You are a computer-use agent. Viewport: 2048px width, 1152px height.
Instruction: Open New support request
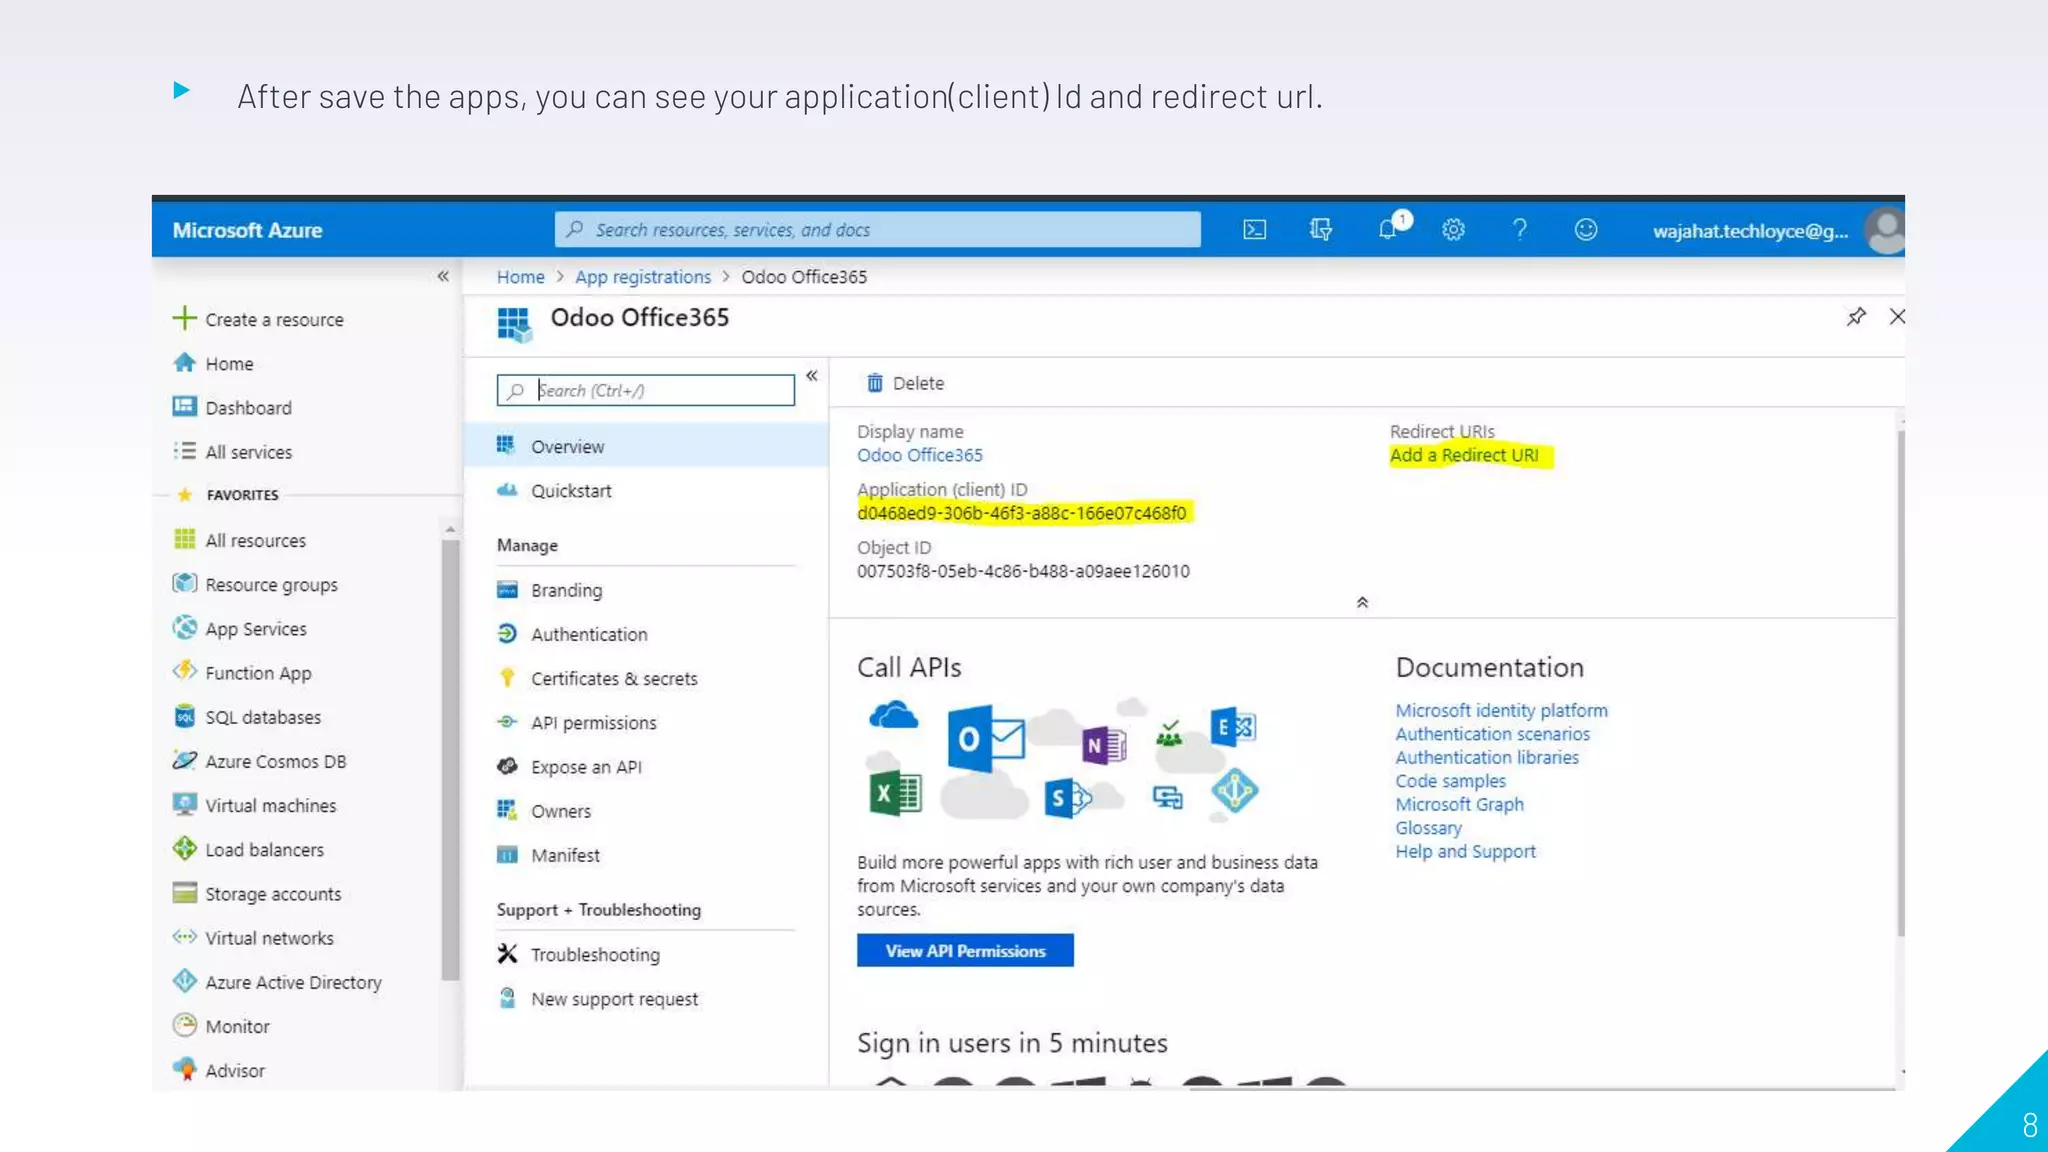point(597,998)
